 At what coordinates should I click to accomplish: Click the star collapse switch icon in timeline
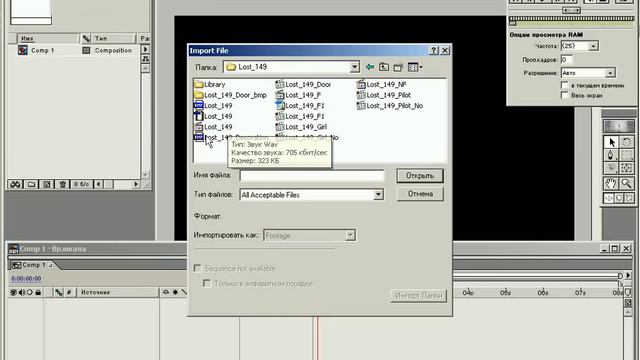(175, 292)
